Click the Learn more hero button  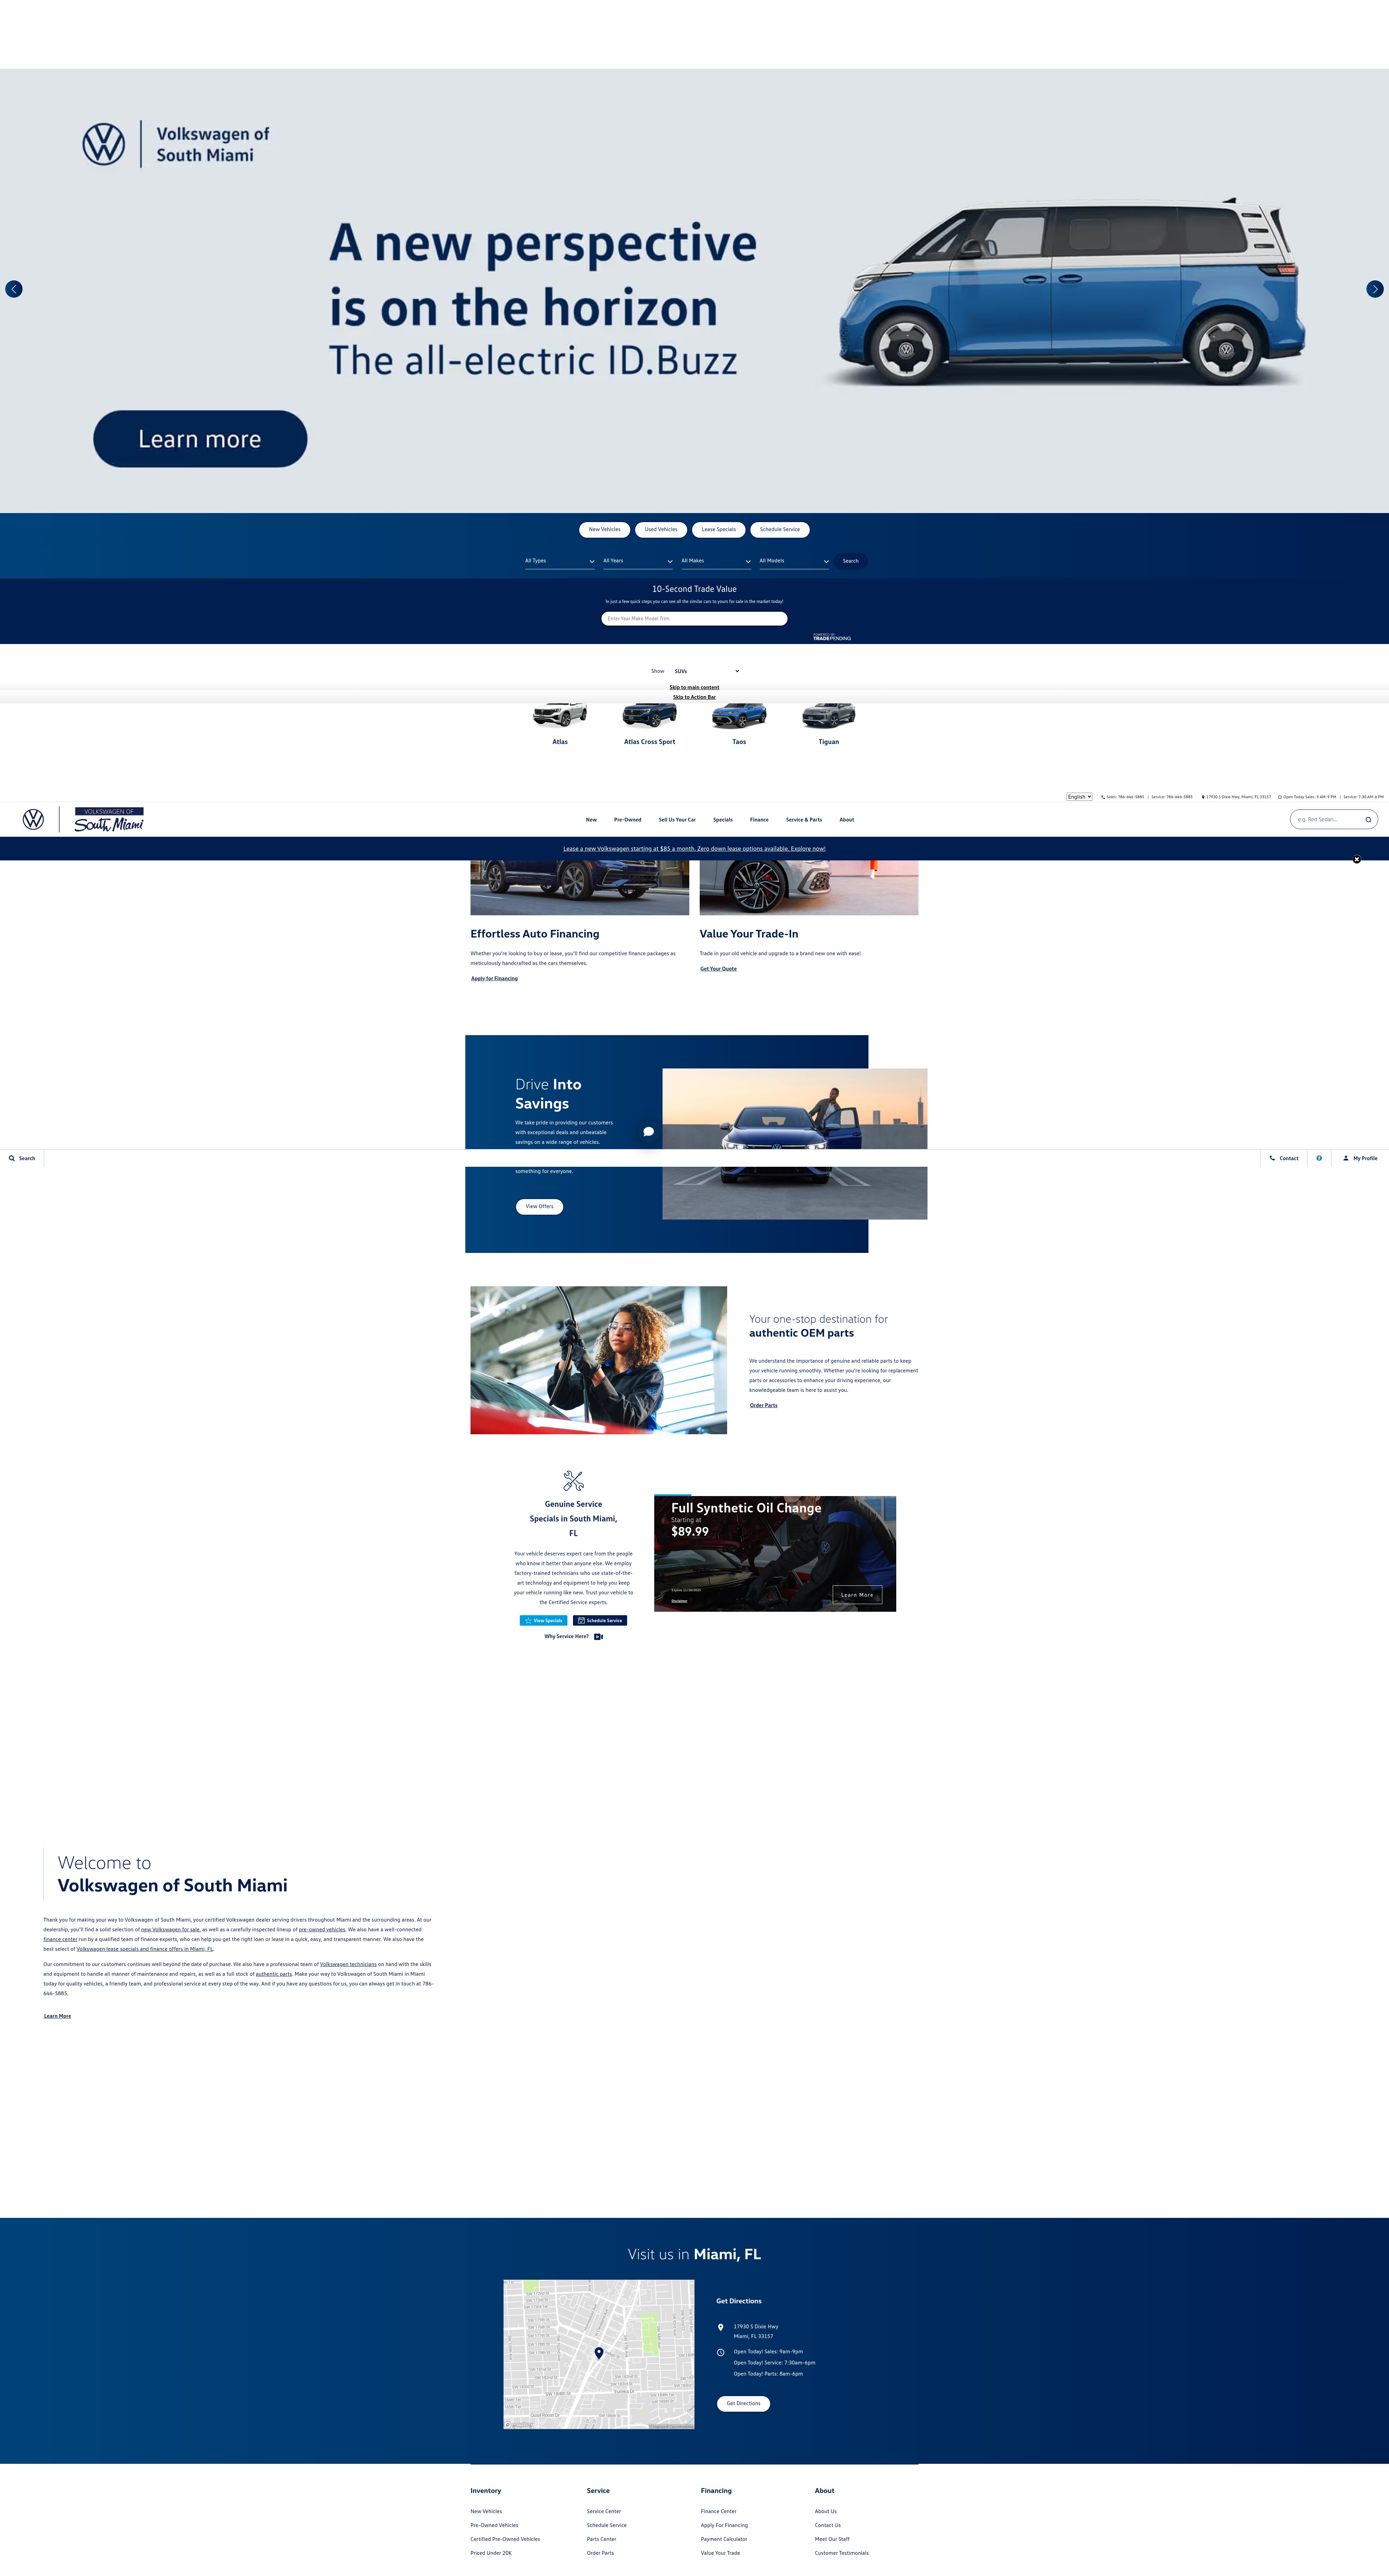[x=200, y=439]
